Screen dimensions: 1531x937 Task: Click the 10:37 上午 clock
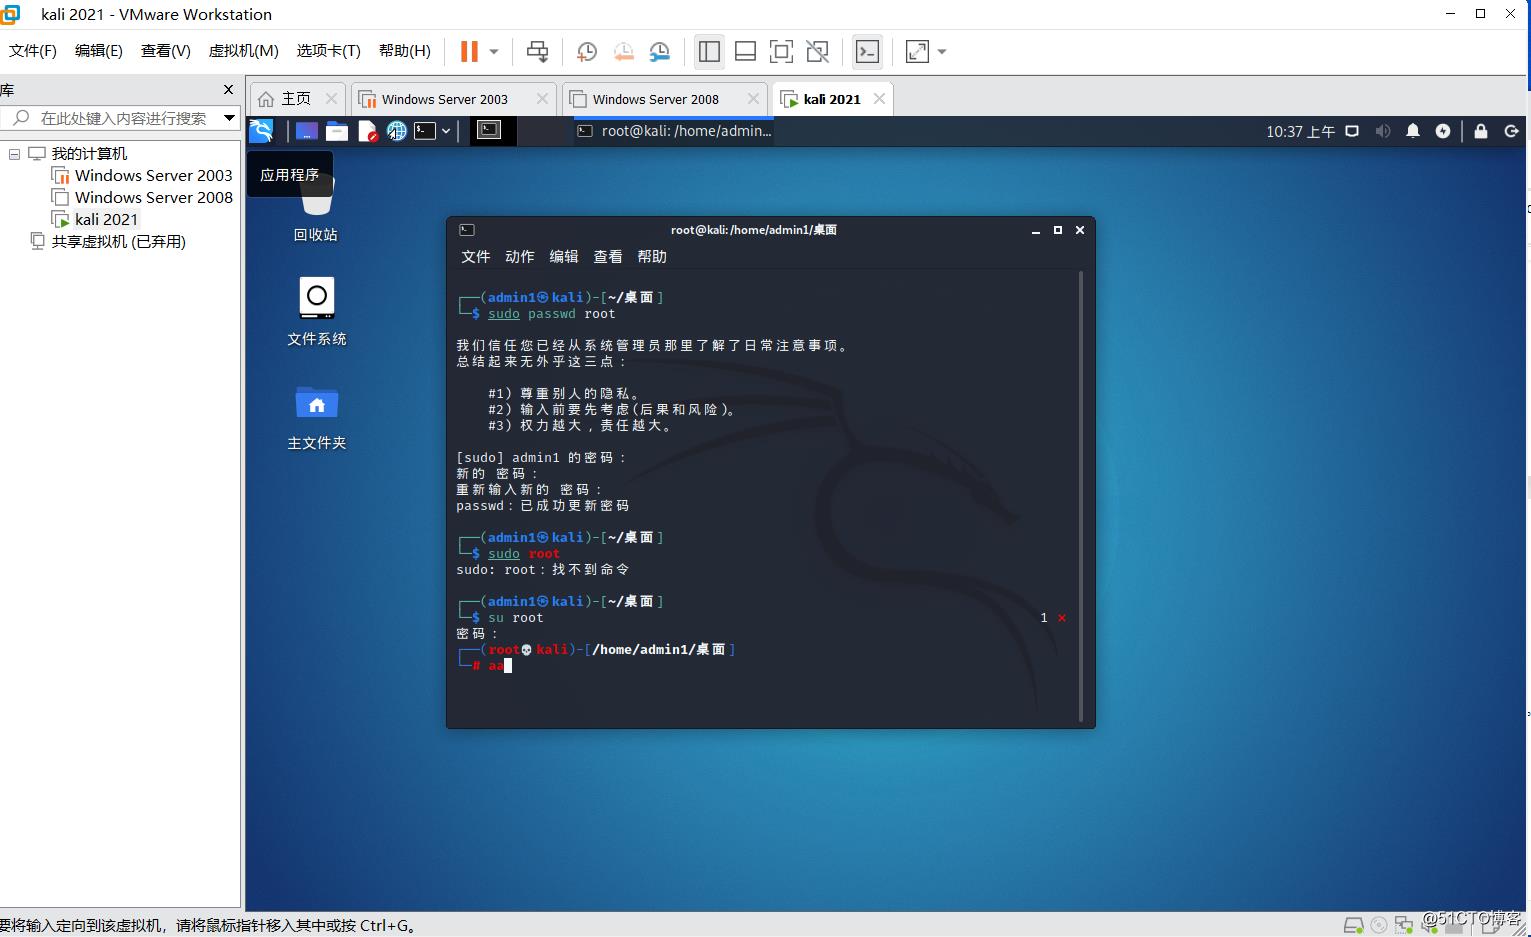point(1300,131)
